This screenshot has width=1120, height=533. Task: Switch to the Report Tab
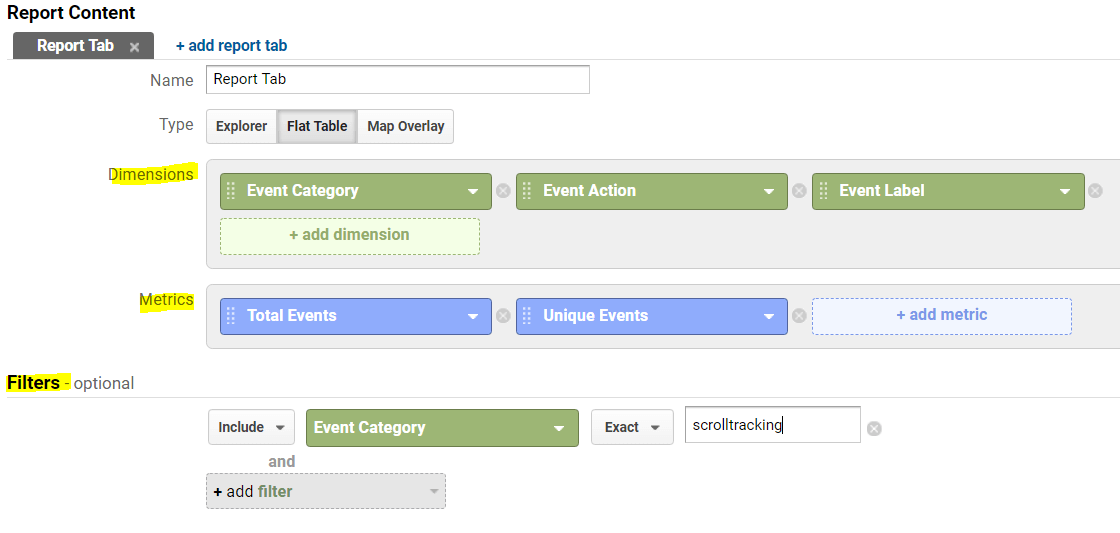tap(75, 46)
